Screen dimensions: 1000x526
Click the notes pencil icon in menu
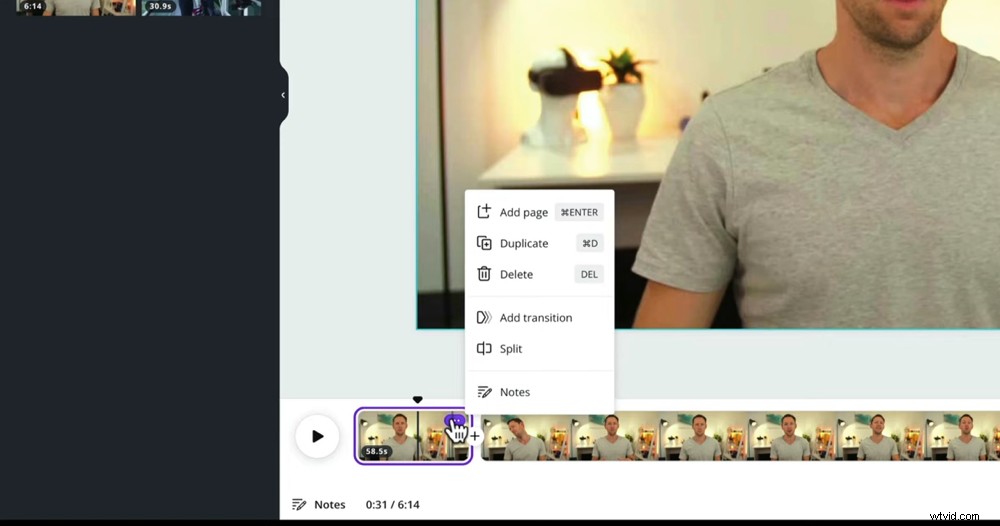click(484, 392)
